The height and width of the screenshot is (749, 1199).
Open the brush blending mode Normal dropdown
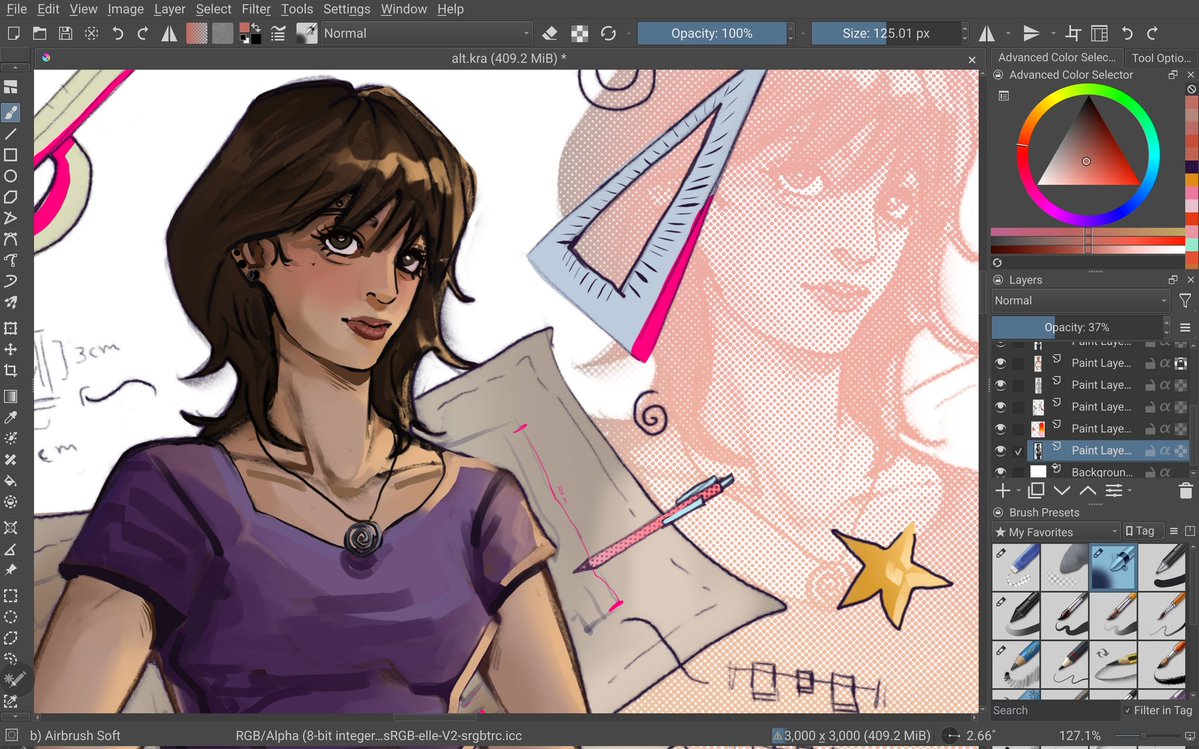426,34
